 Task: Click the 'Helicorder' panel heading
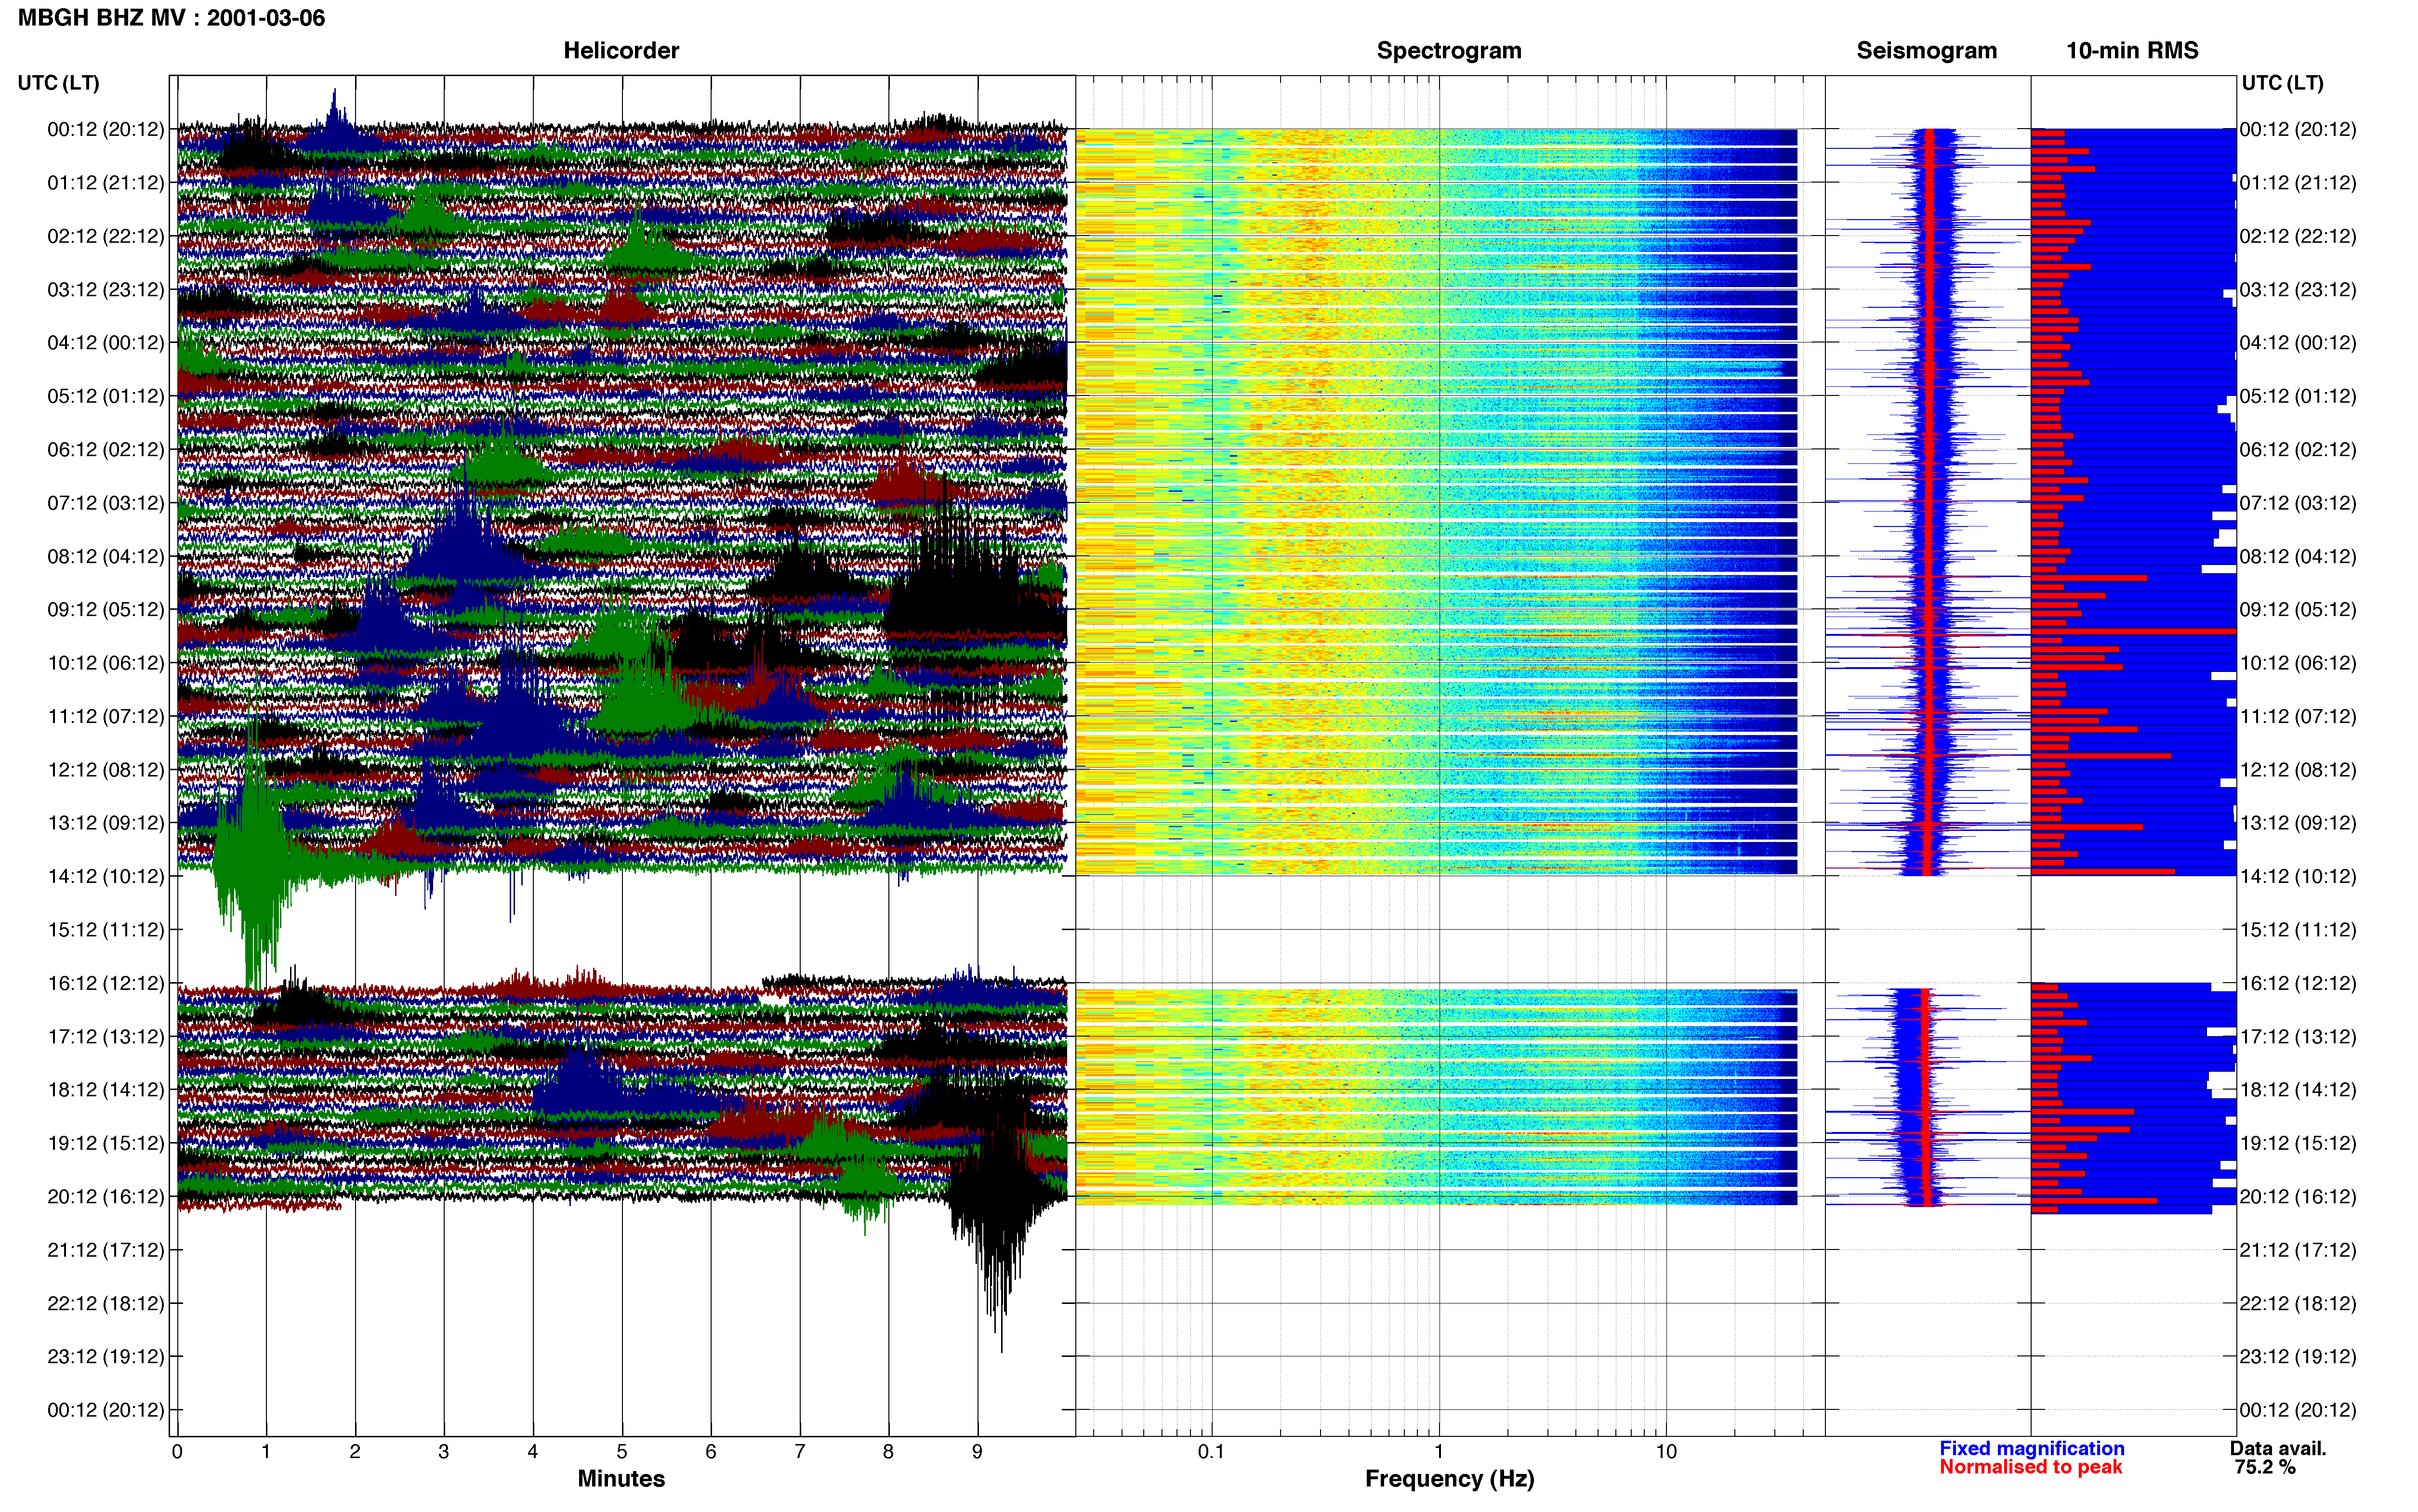621,50
